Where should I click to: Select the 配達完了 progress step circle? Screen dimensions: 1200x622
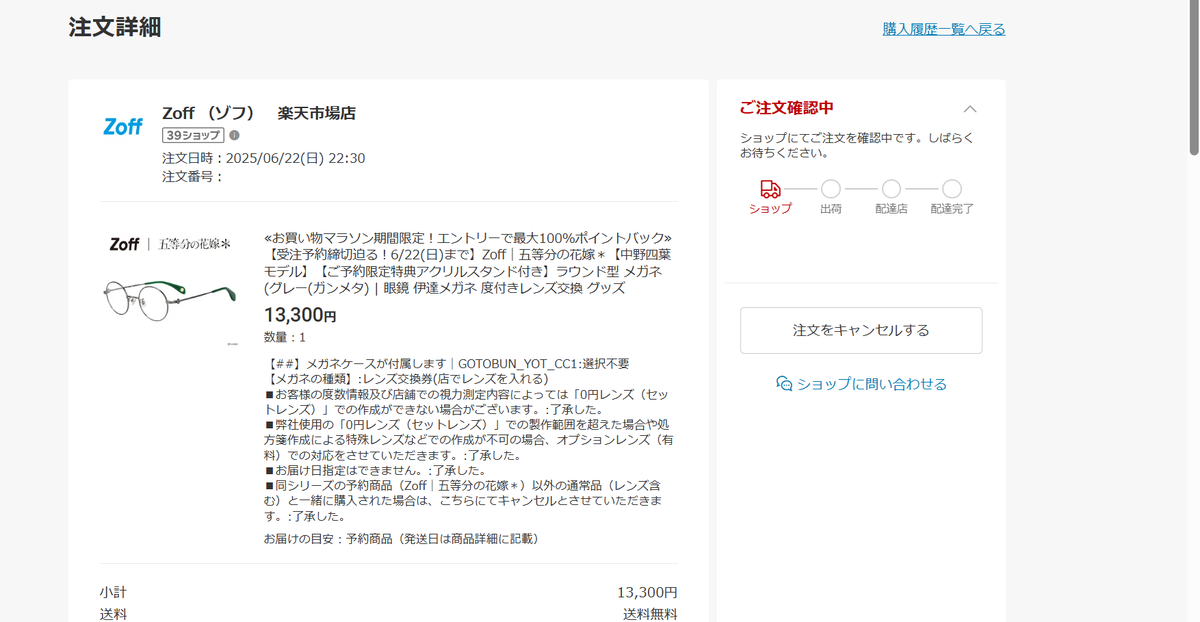(x=952, y=189)
